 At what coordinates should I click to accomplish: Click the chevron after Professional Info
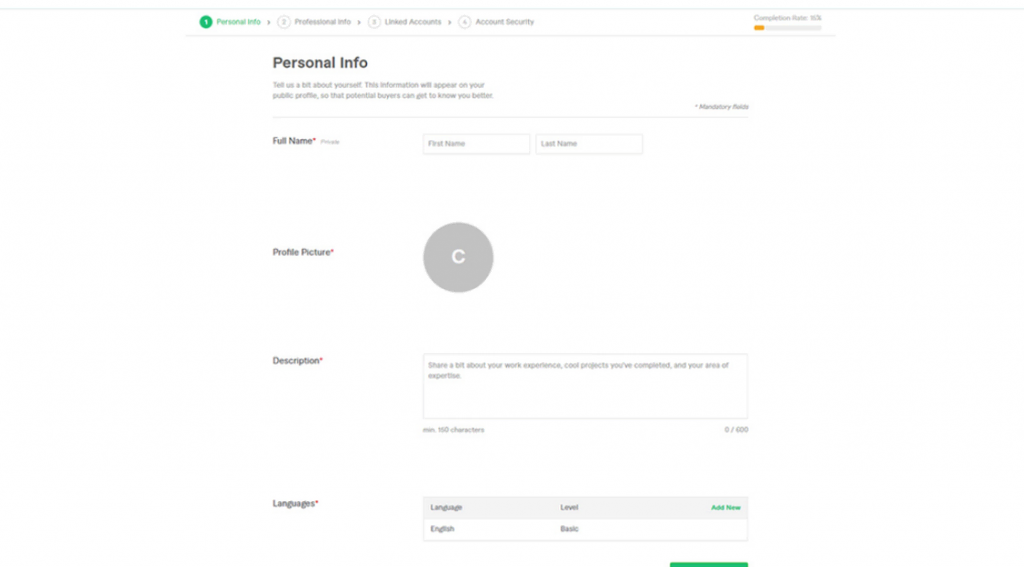(x=359, y=22)
